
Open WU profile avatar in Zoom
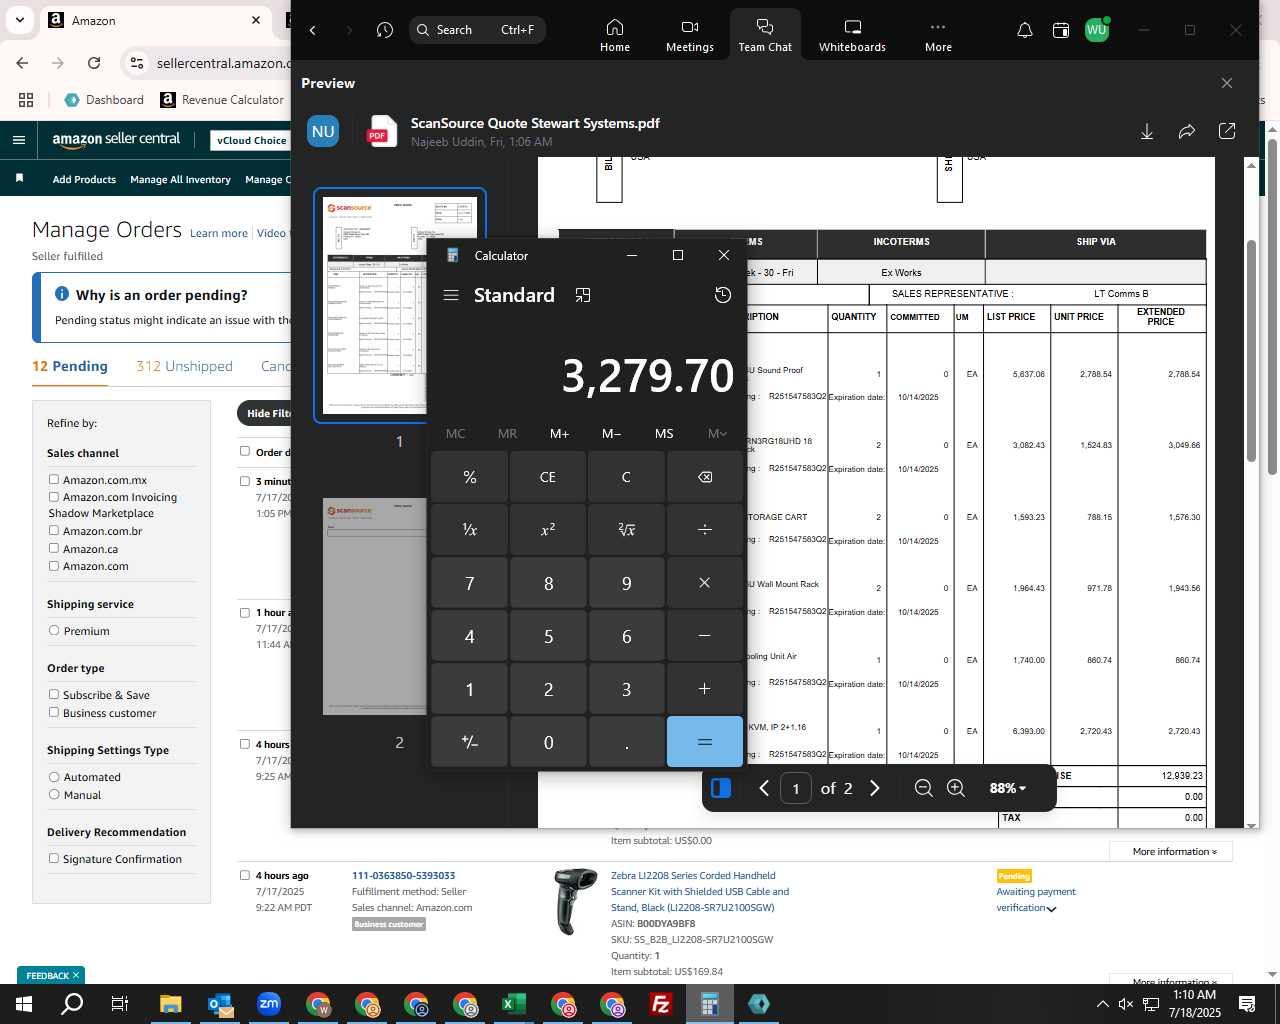pos(1097,30)
